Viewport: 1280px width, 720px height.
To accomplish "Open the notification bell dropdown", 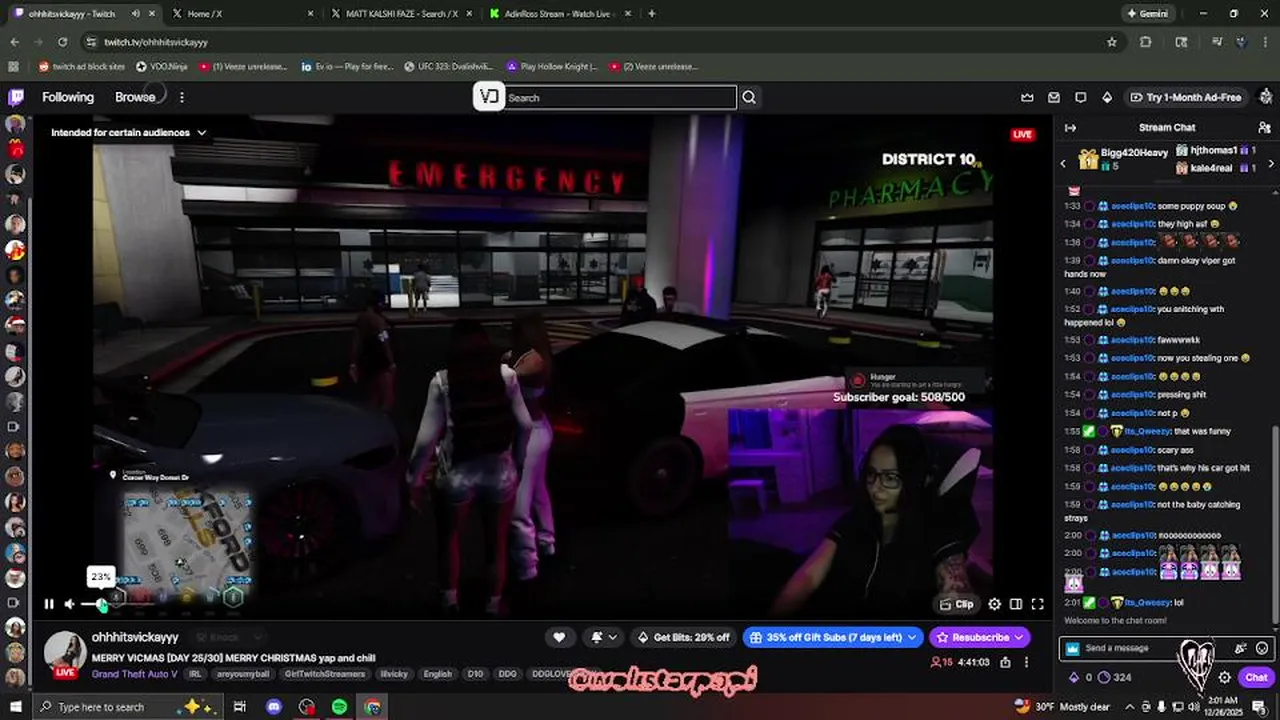I will click(603, 637).
